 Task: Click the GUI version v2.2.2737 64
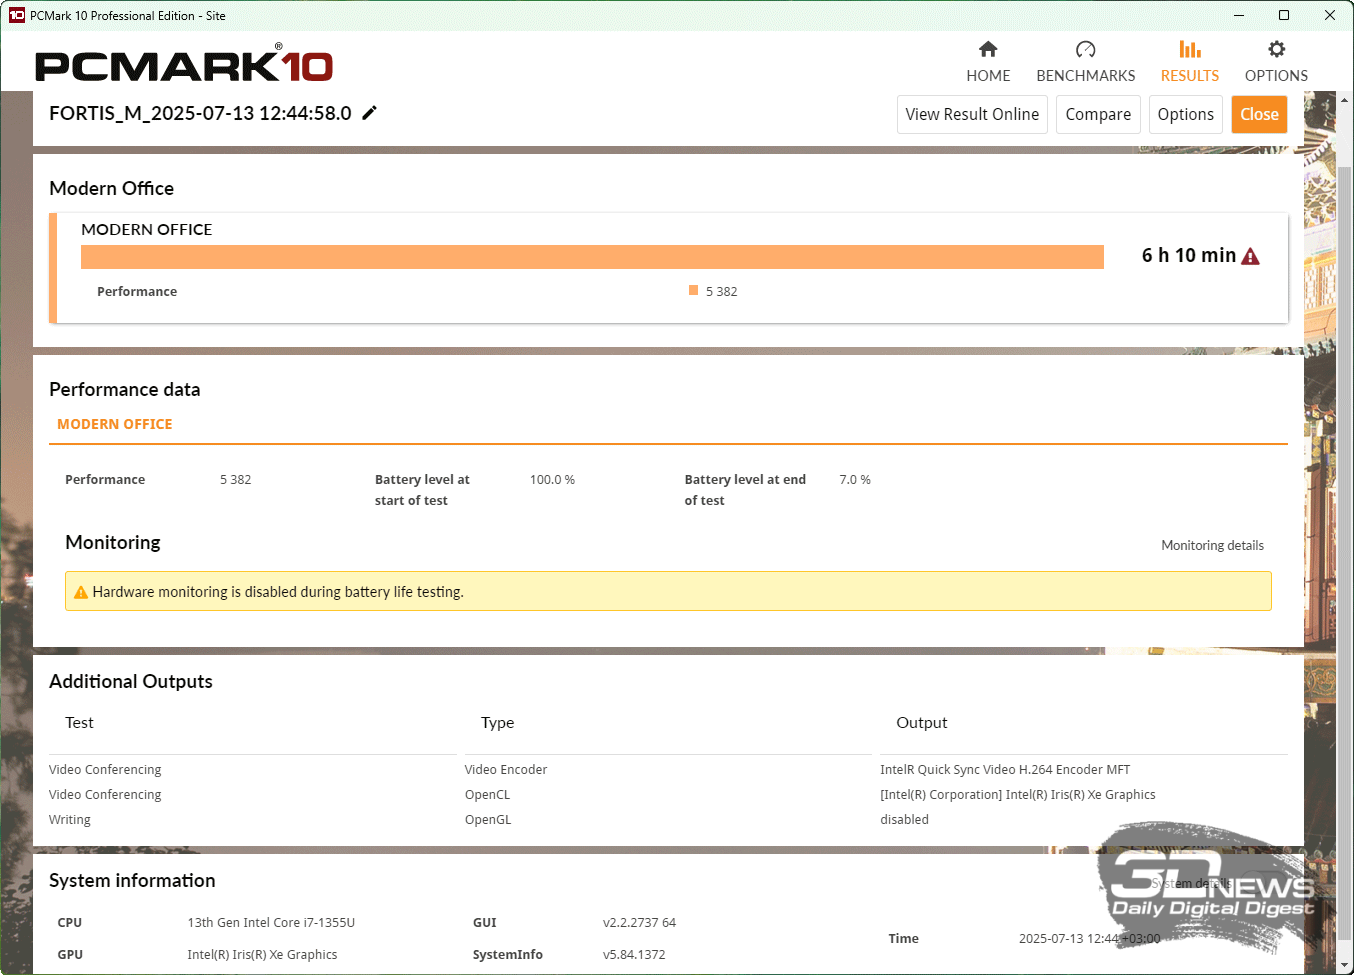(x=639, y=923)
